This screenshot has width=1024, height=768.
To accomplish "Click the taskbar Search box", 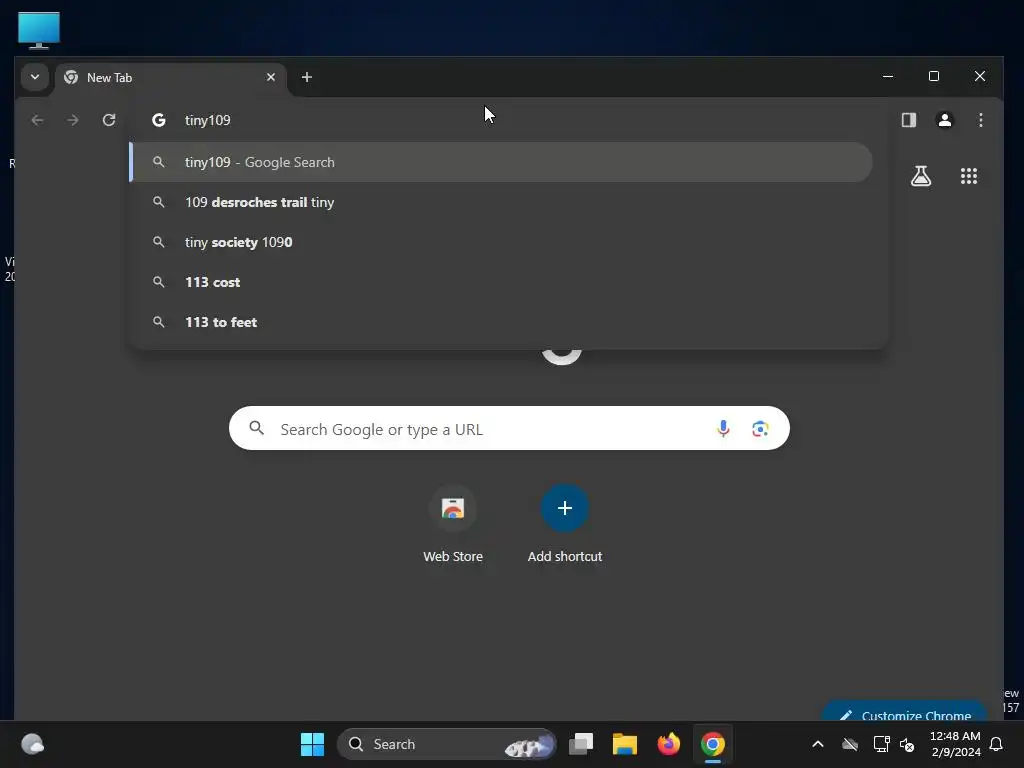I will pos(447,744).
